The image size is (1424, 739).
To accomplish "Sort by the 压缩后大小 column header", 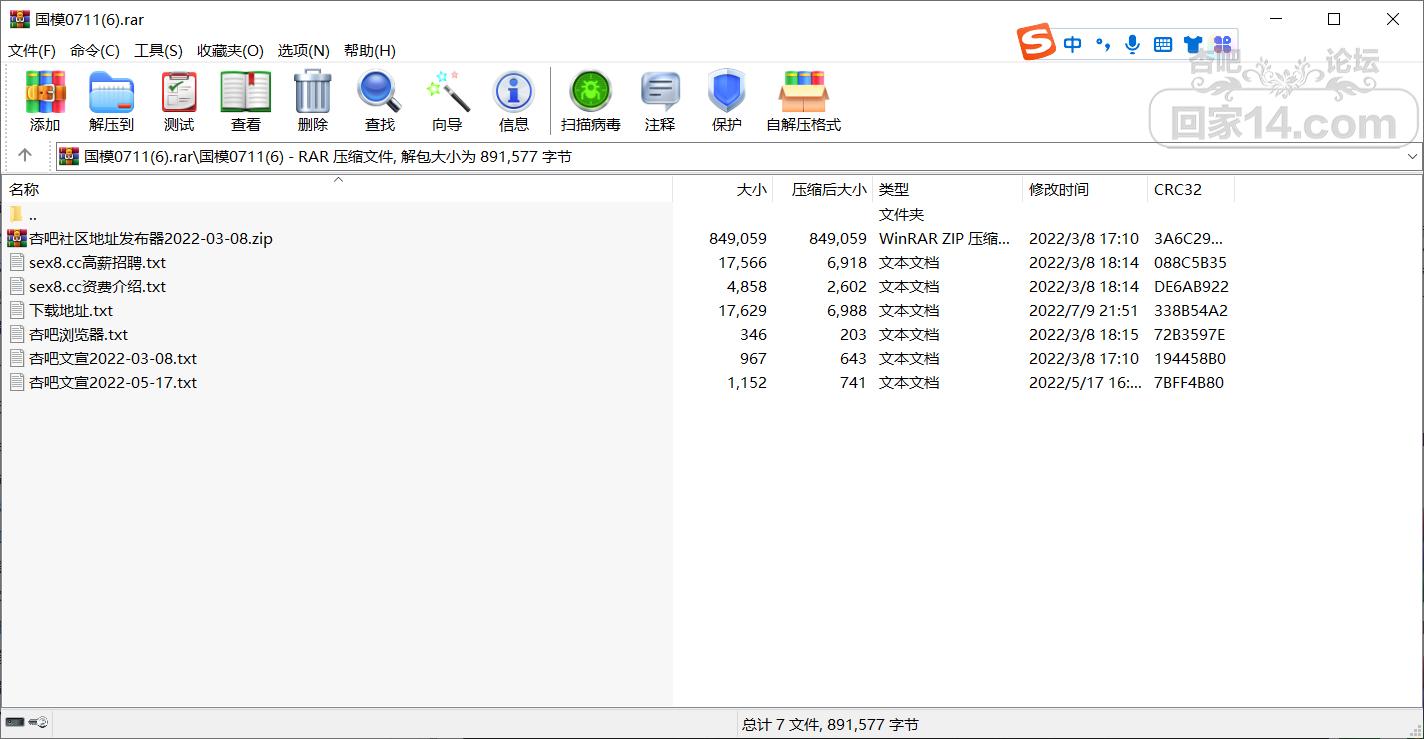I will [x=823, y=189].
